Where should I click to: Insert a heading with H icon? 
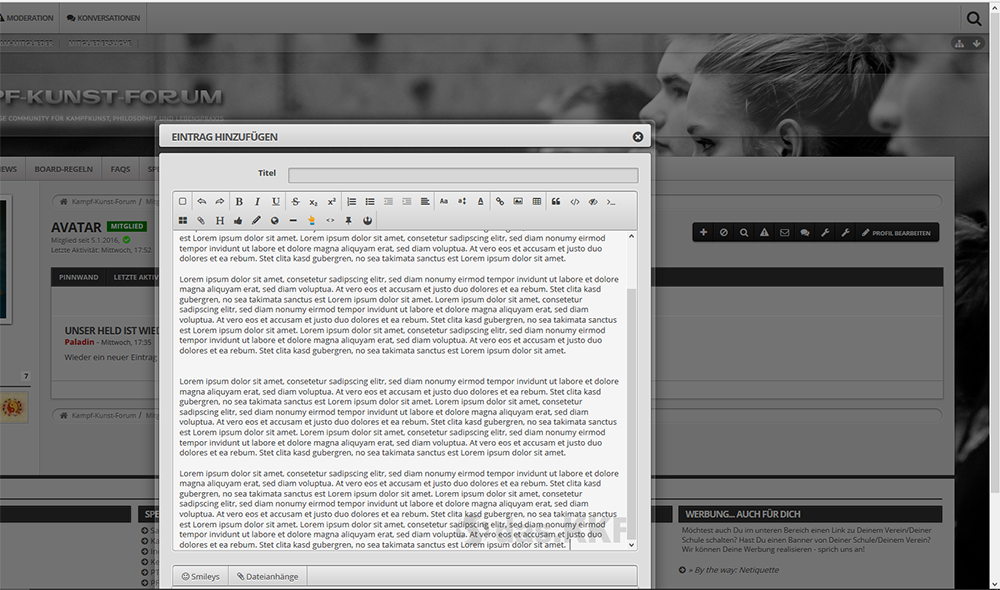point(219,221)
